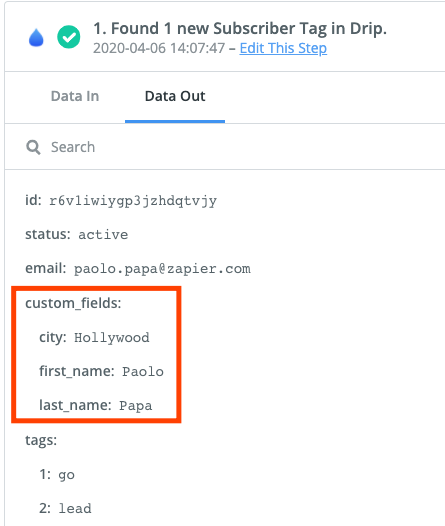Select the id value r6vliwiygp3jzhdqtvjy
Viewport: 445px width, 526px height.
(x=133, y=201)
